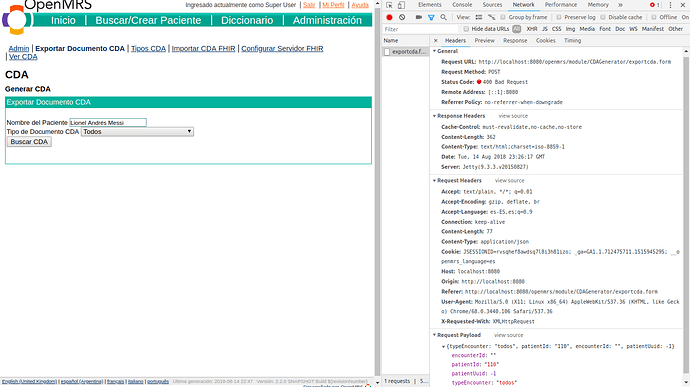690x387 pixels.
Task: Open the Tipos CDA link
Action: tap(148, 48)
